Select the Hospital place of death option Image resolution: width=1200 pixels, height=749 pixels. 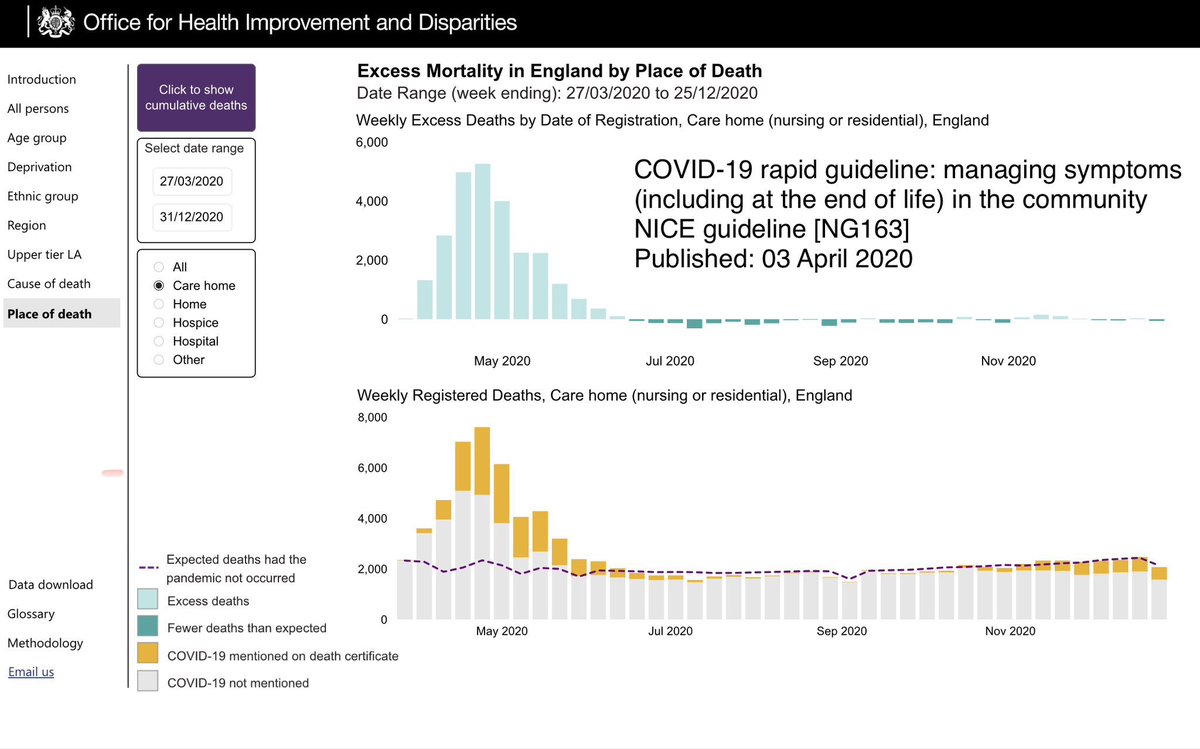point(157,341)
